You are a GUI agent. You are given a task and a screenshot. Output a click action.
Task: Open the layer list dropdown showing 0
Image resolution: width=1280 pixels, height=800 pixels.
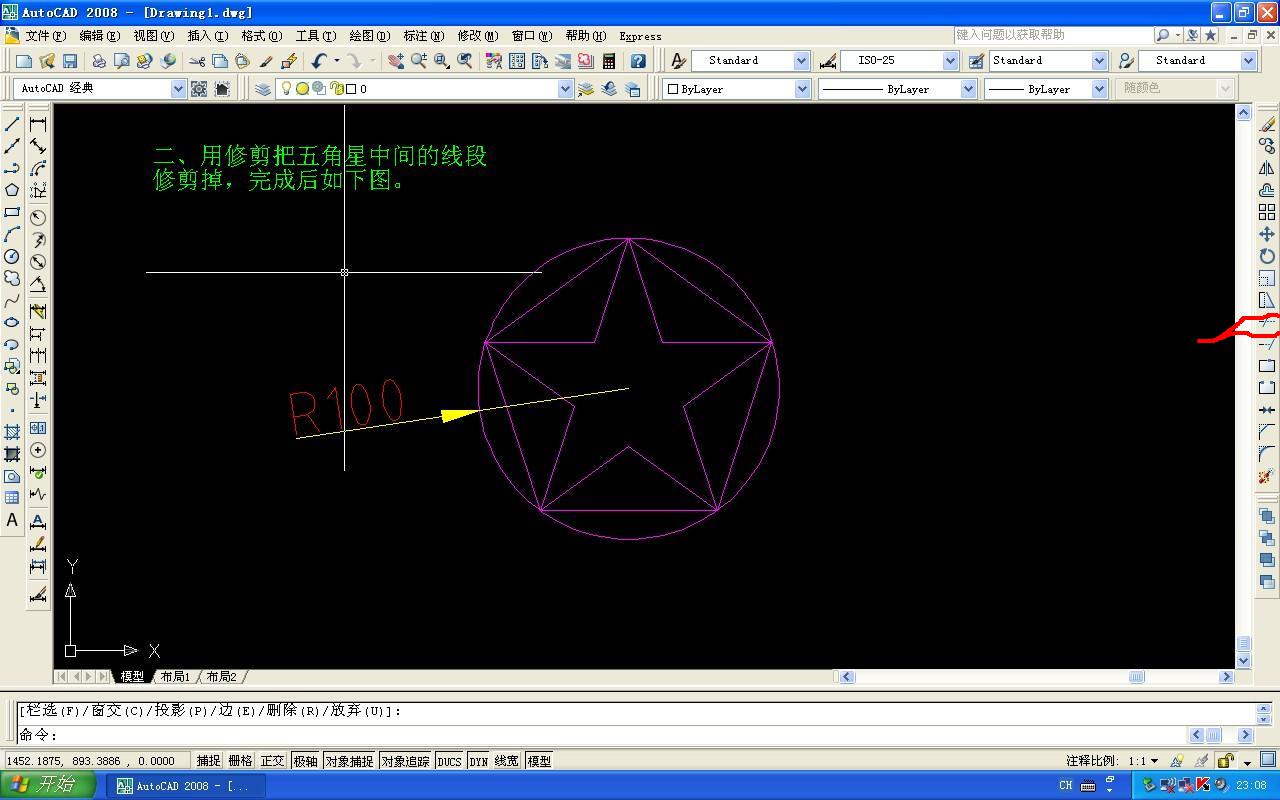click(565, 89)
